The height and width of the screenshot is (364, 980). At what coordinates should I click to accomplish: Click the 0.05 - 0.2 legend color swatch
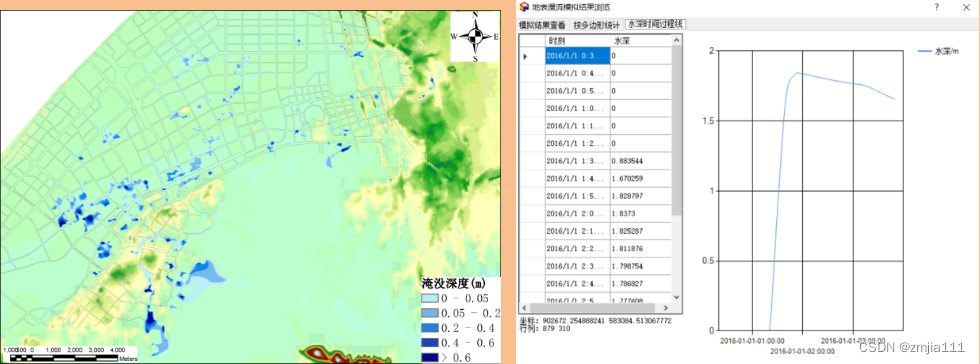(x=430, y=313)
